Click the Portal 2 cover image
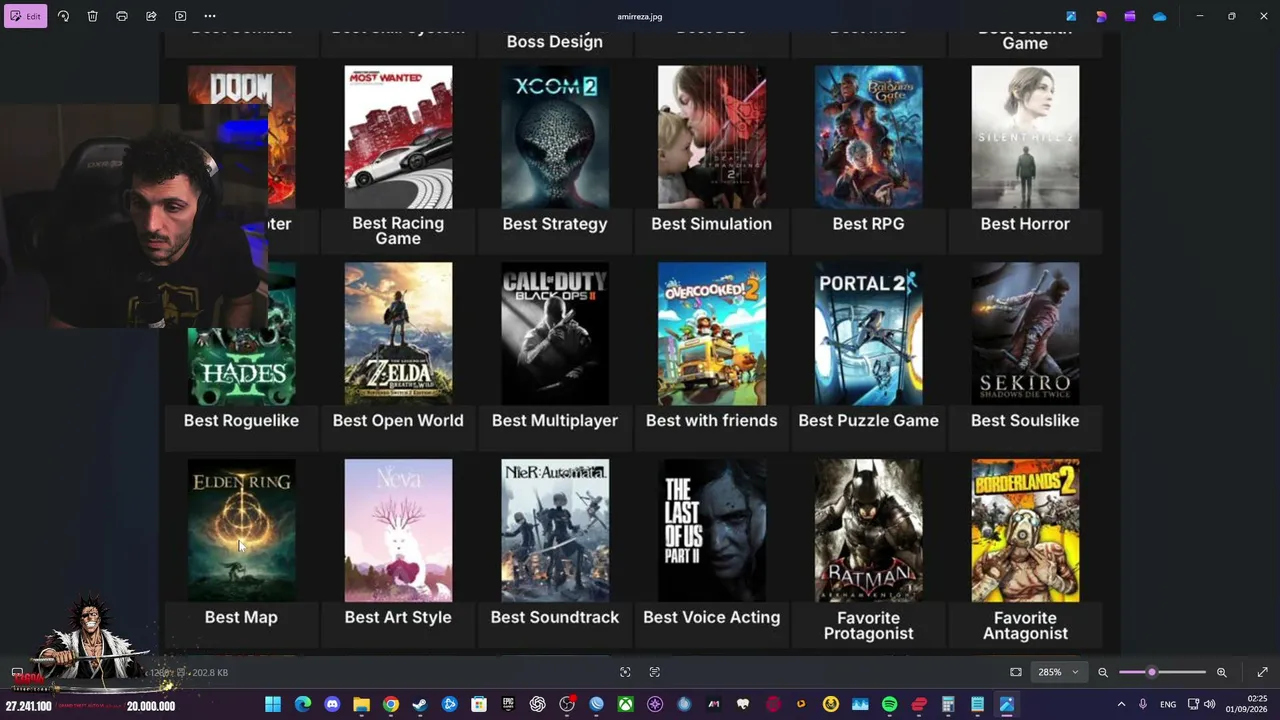 click(868, 334)
